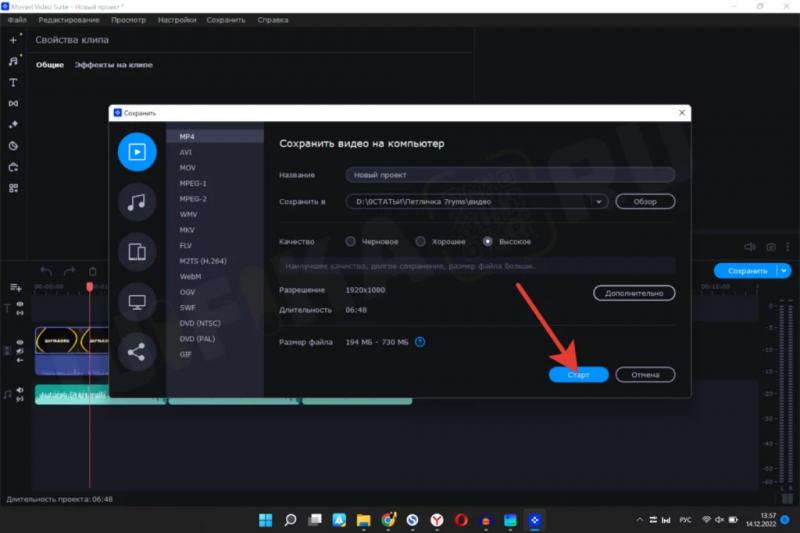Image resolution: width=800 pixels, height=533 pixels.
Task: Click the camera snapshot icon
Action: click(771, 247)
